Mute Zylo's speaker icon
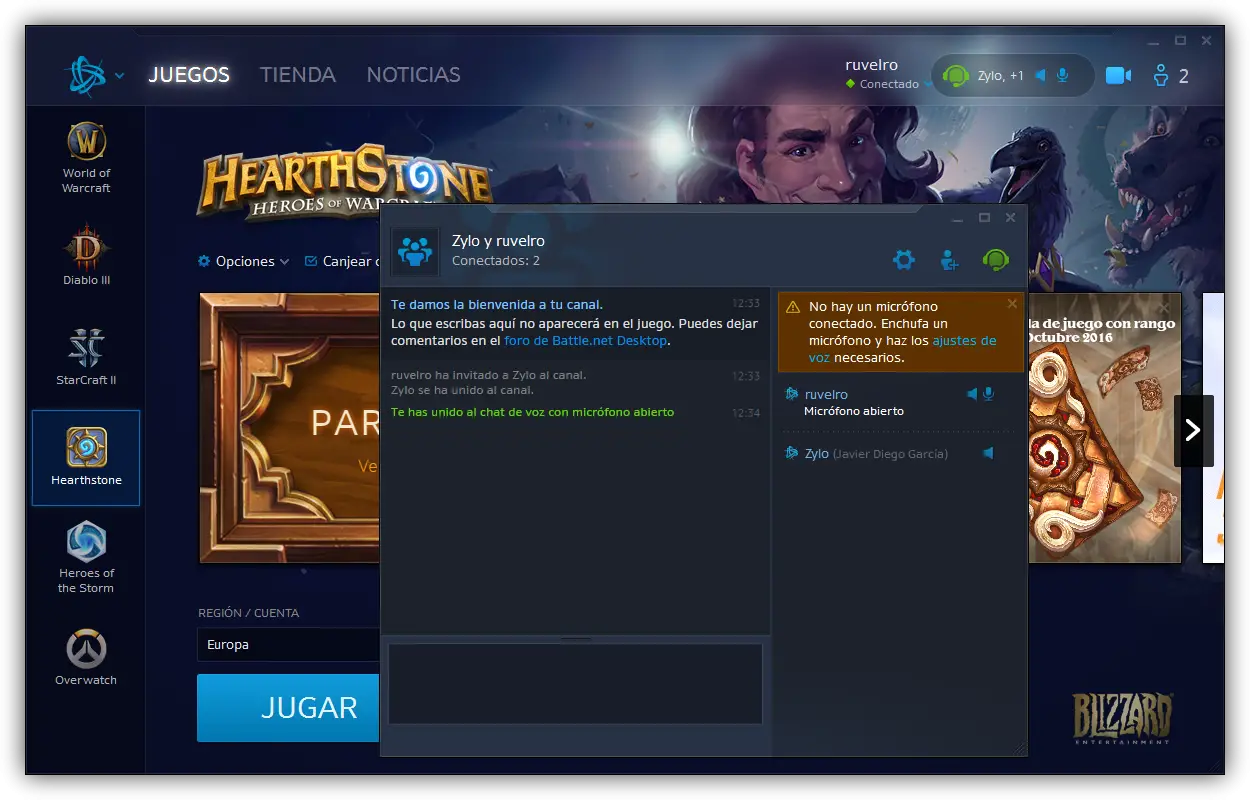1250x800 pixels. point(988,453)
